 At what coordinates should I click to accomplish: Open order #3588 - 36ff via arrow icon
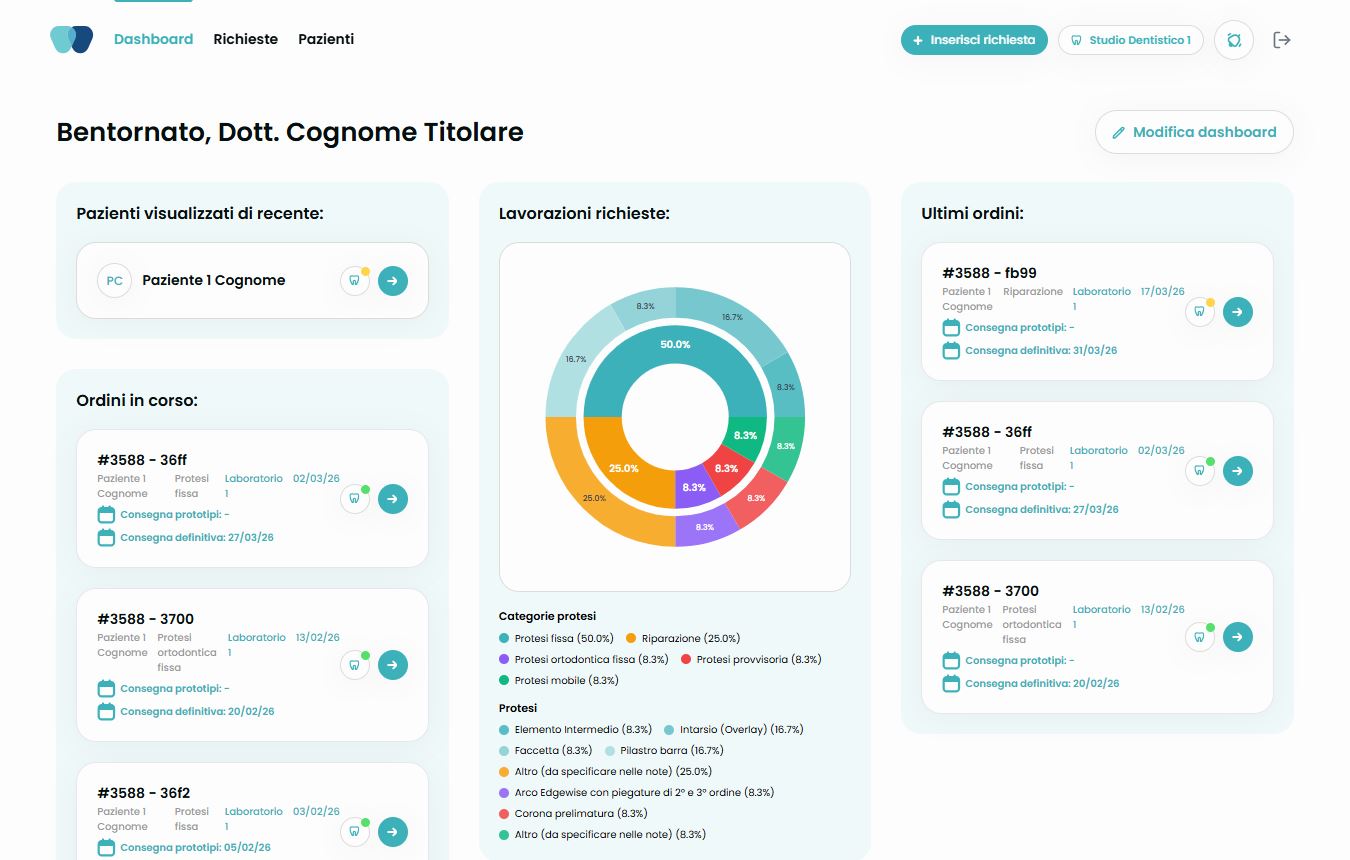point(393,499)
